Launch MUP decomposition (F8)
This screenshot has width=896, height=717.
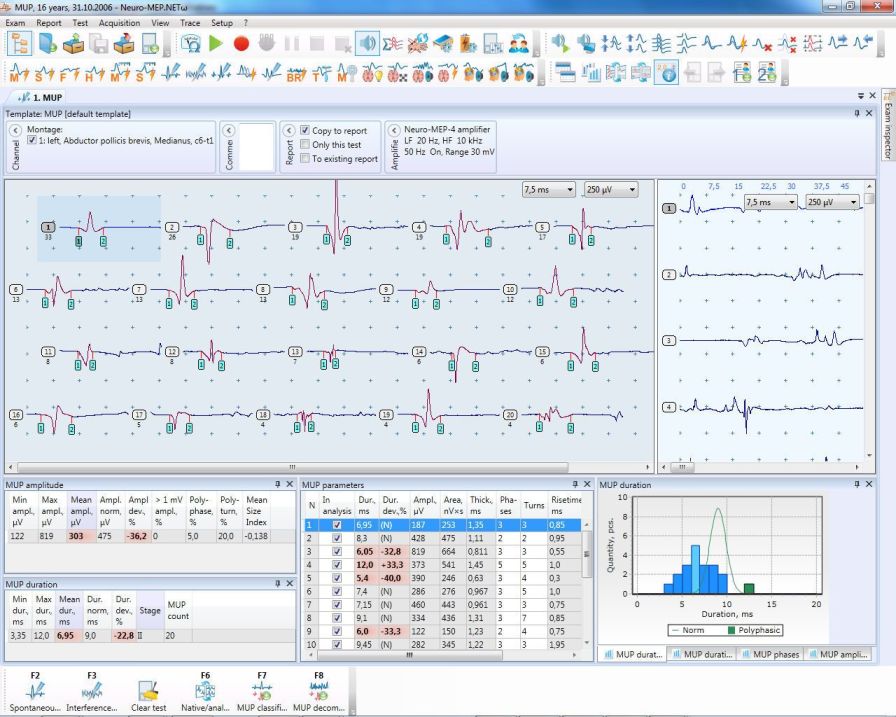coord(320,689)
